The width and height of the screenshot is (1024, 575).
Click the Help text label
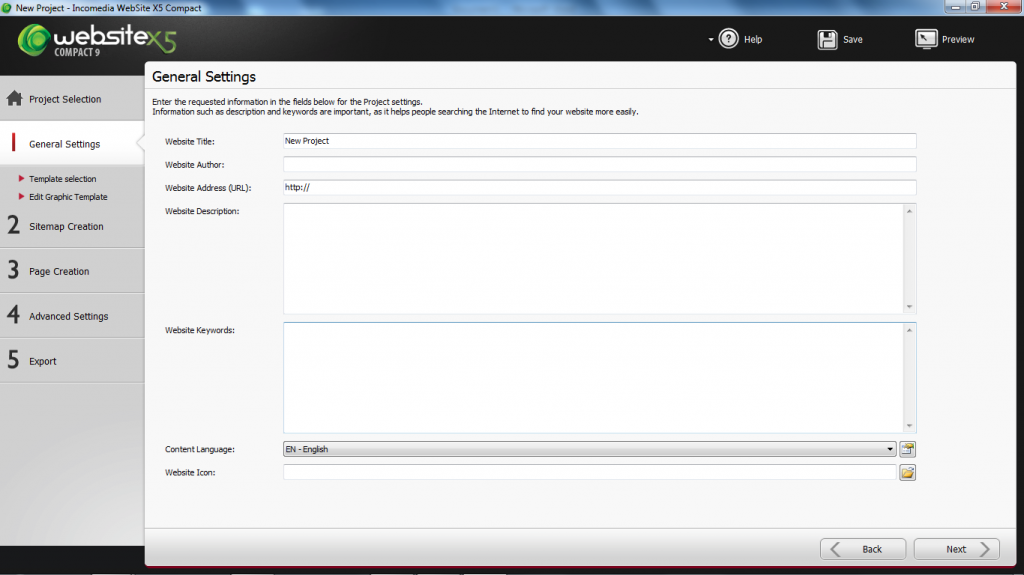tap(753, 39)
